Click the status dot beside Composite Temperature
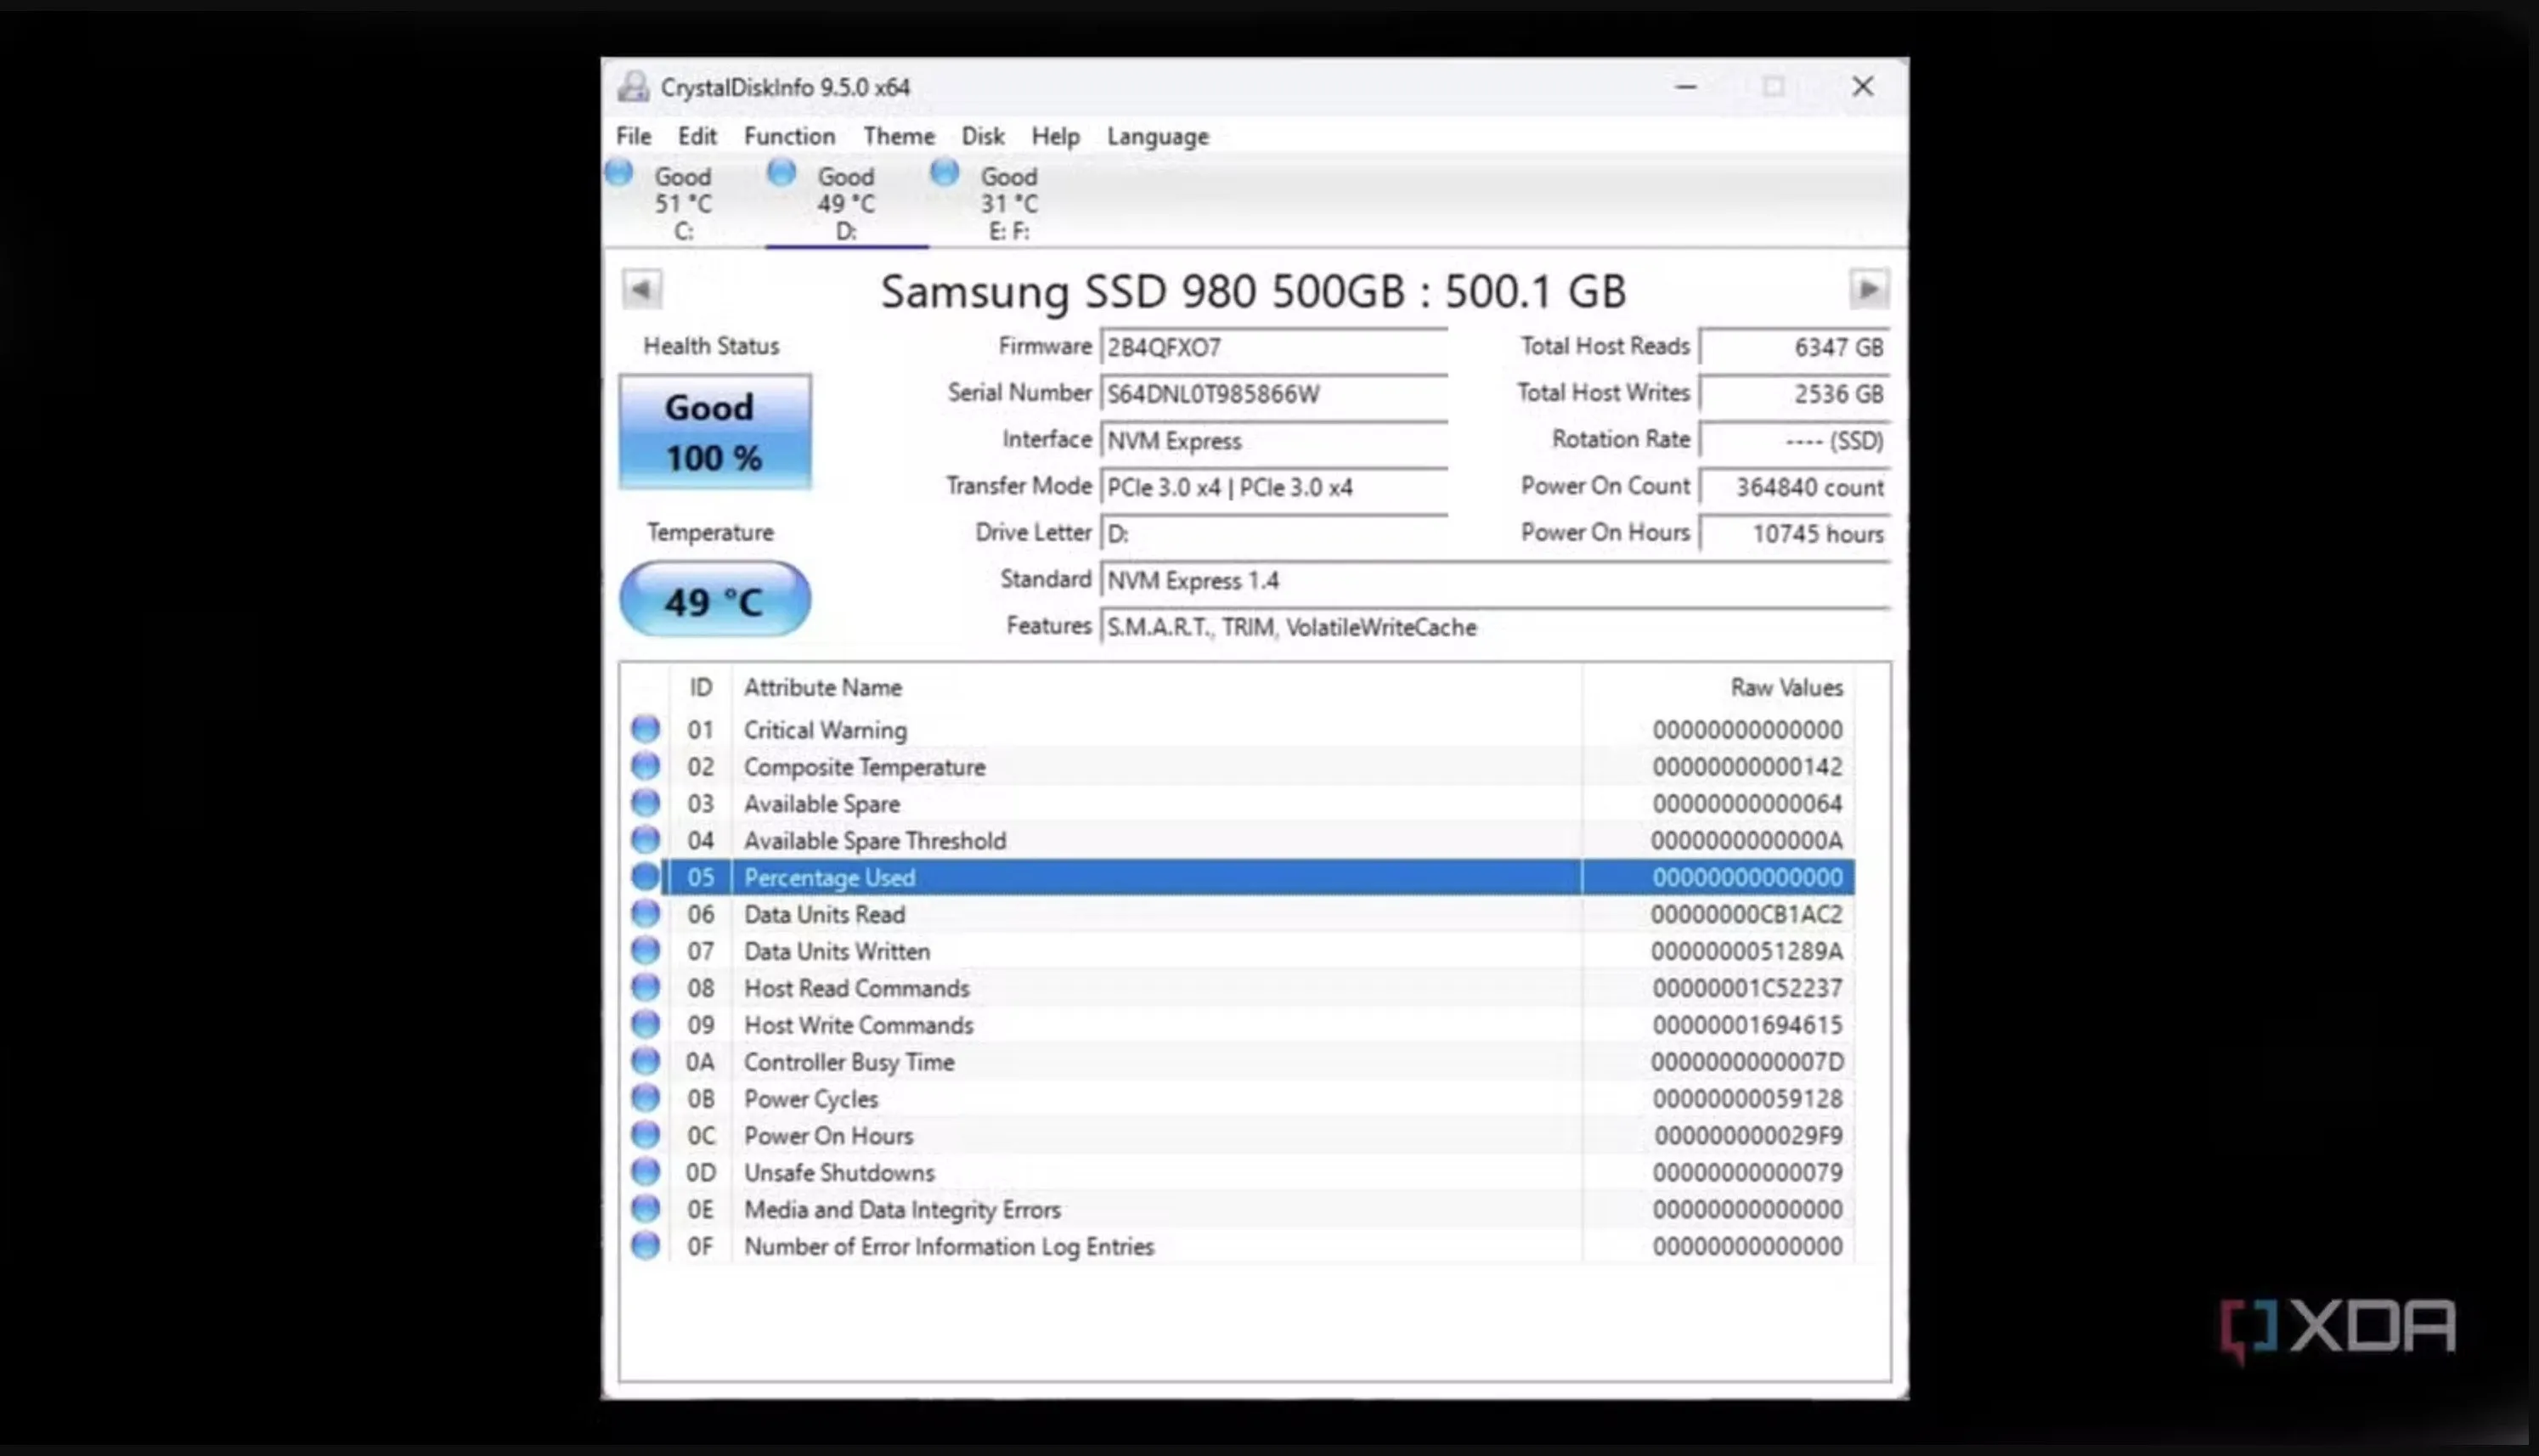This screenshot has height=1456, width=2539. coord(645,766)
